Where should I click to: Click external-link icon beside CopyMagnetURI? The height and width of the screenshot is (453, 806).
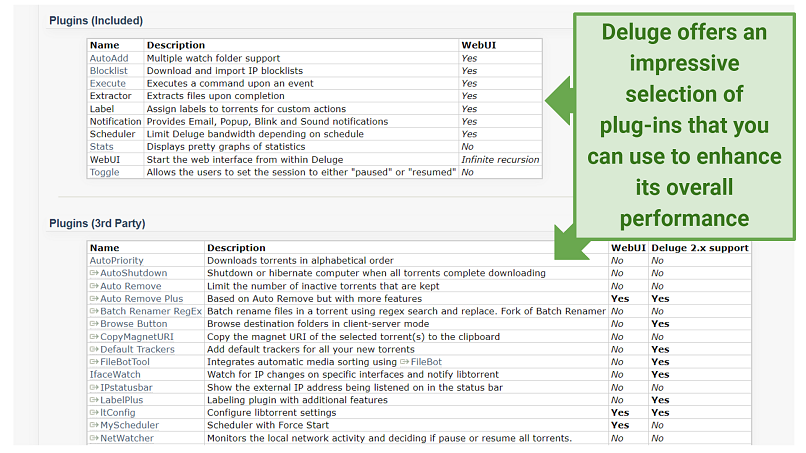(x=94, y=337)
